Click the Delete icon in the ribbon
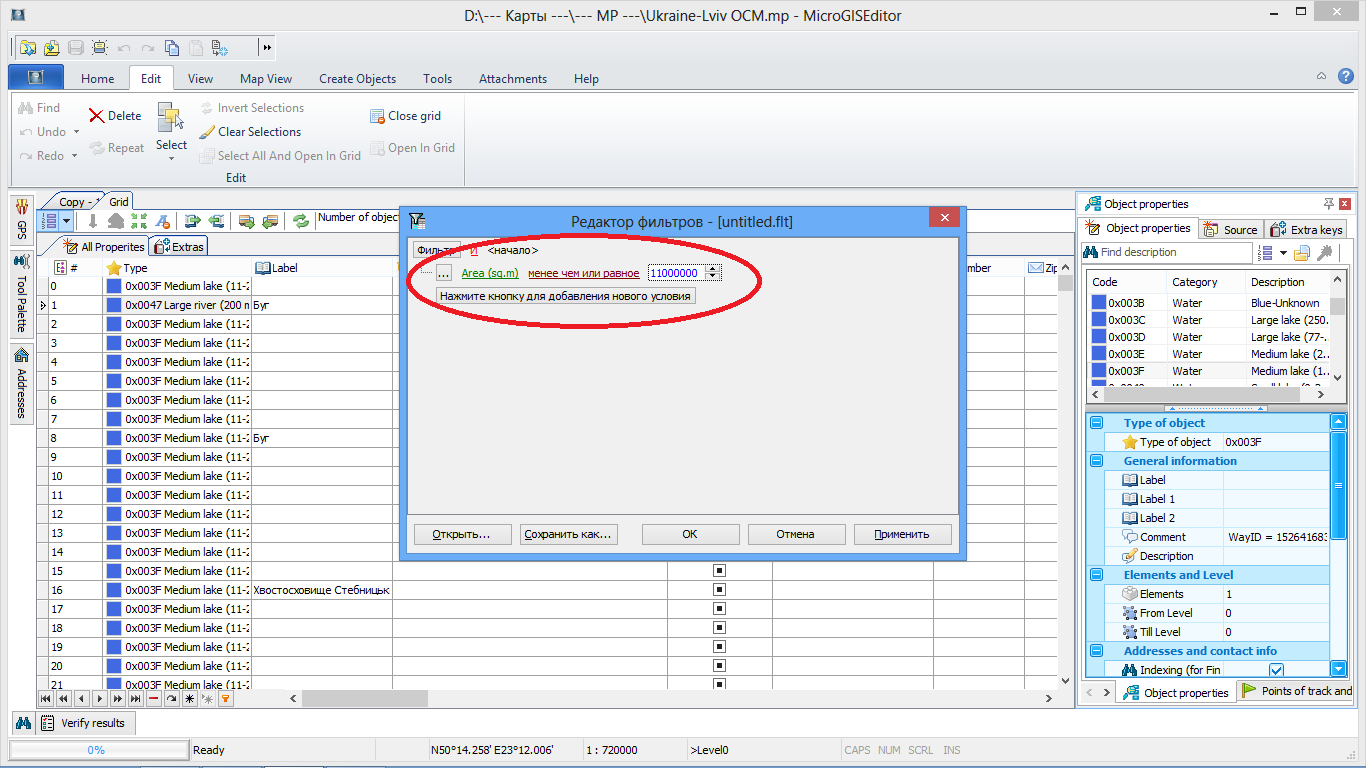Image resolution: width=1366 pixels, height=768 pixels. click(97, 116)
